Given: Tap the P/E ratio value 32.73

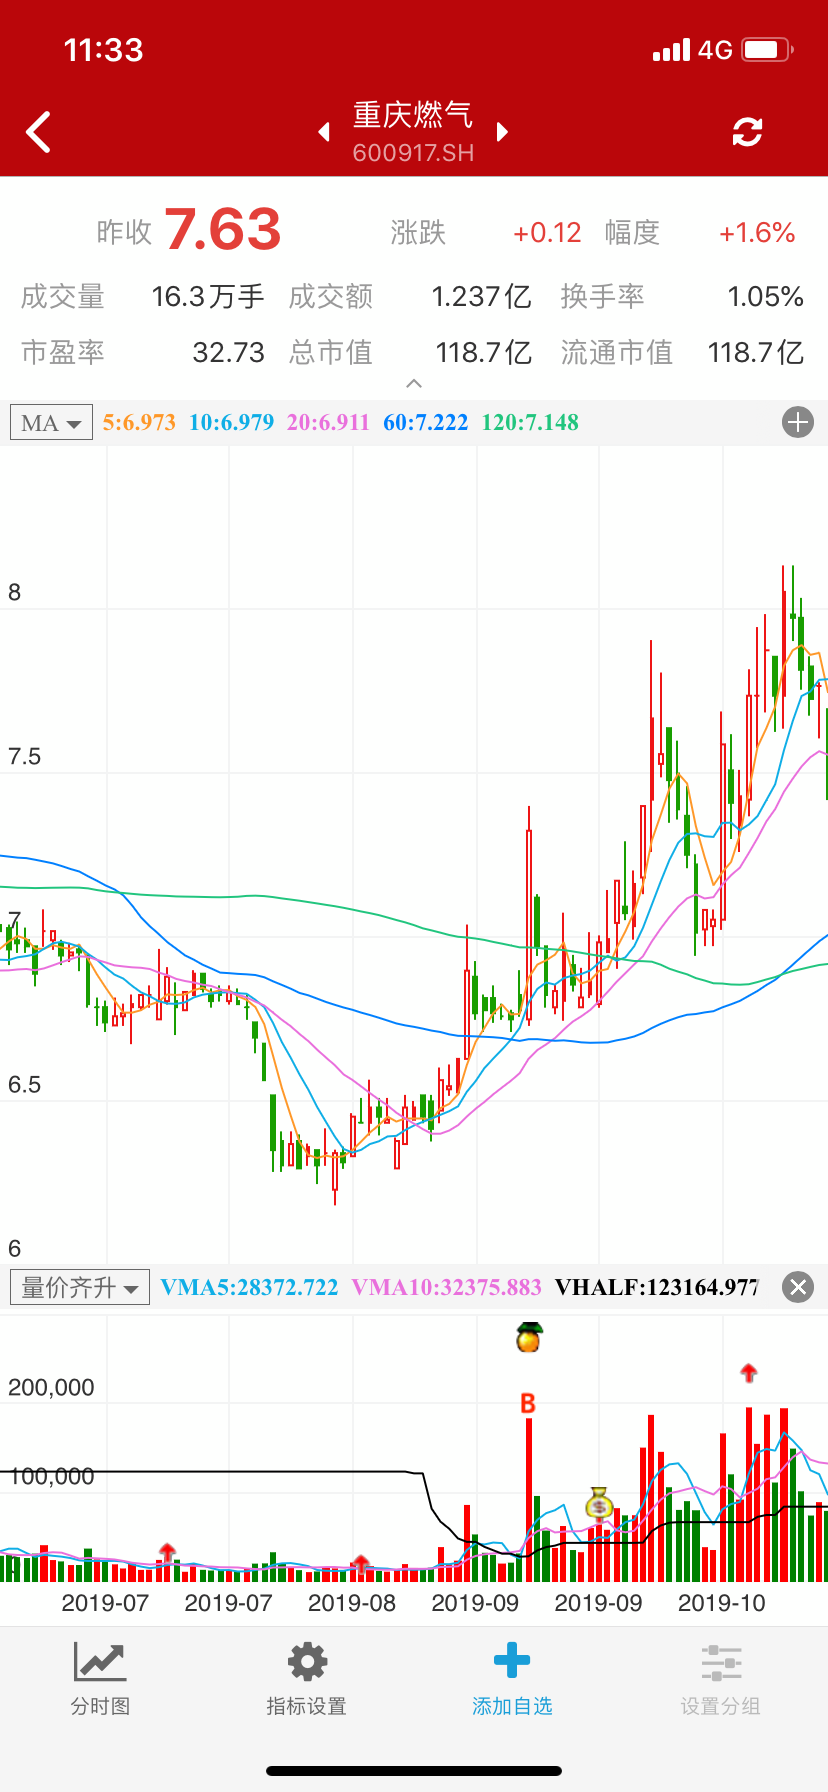Looking at the screenshot, I should (x=229, y=353).
